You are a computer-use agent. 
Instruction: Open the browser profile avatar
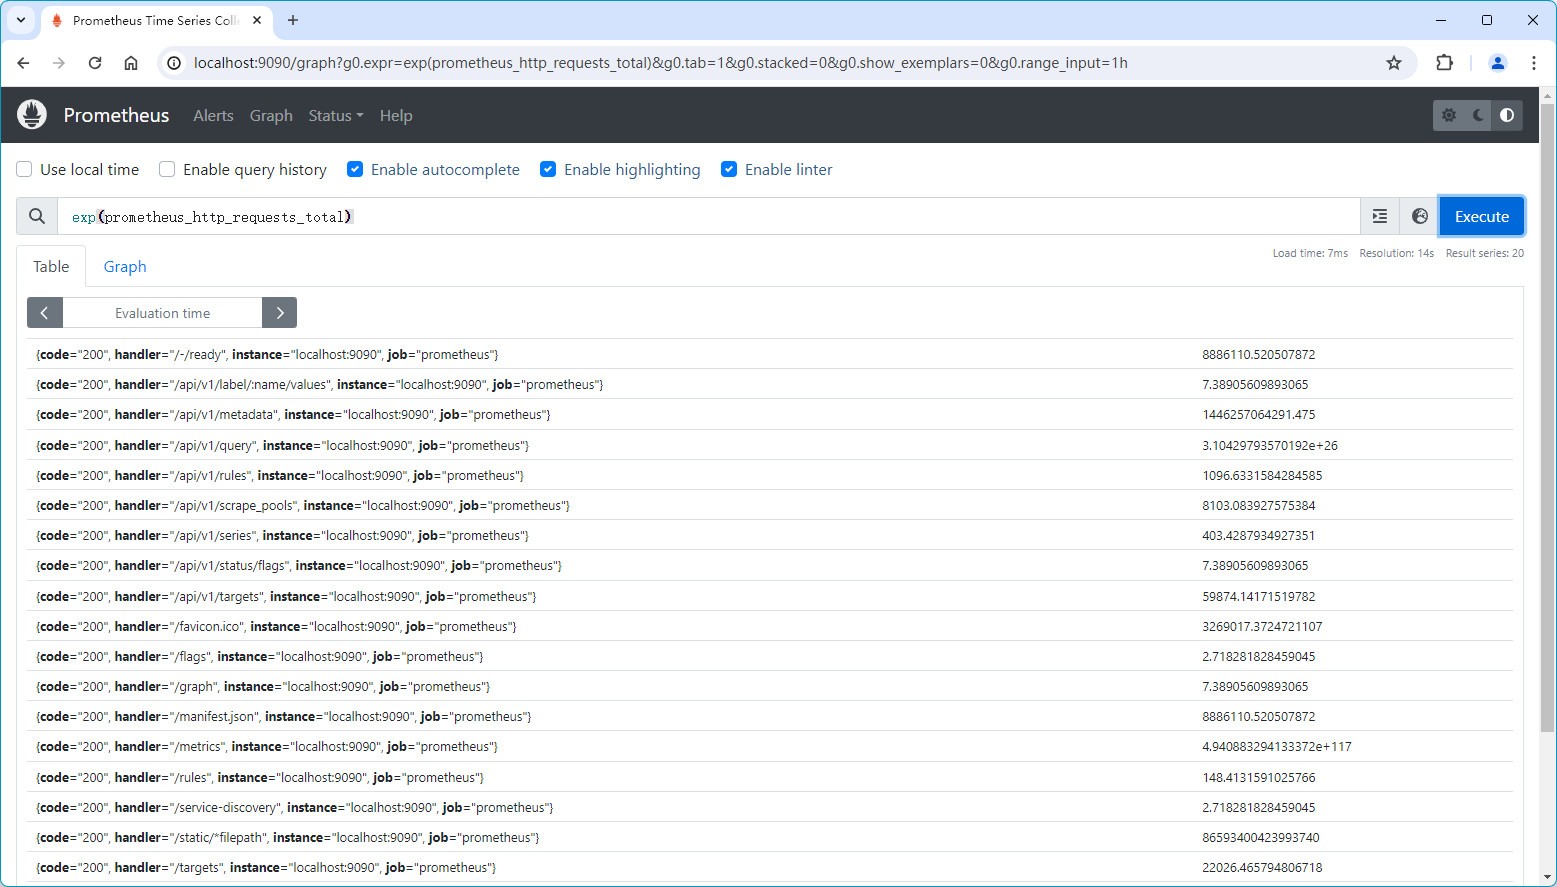(x=1497, y=63)
